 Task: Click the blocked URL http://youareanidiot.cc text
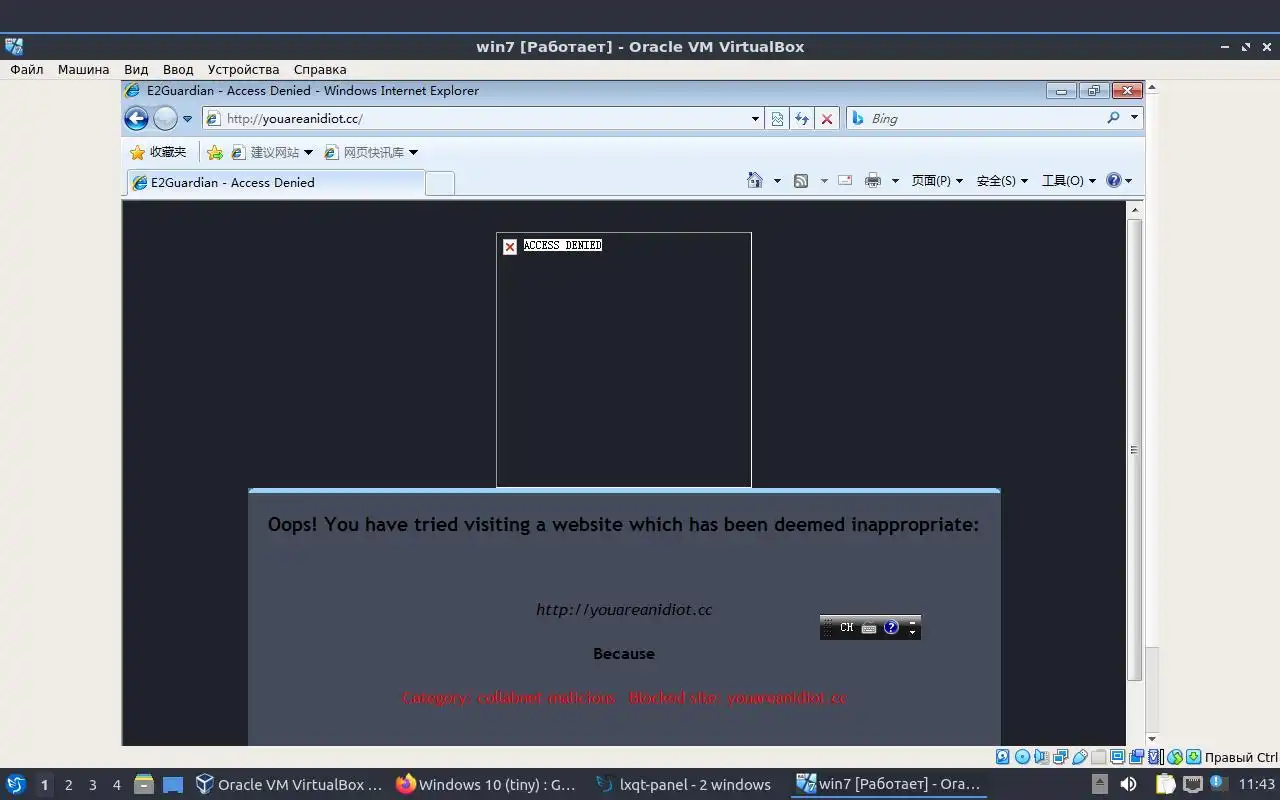click(624, 609)
